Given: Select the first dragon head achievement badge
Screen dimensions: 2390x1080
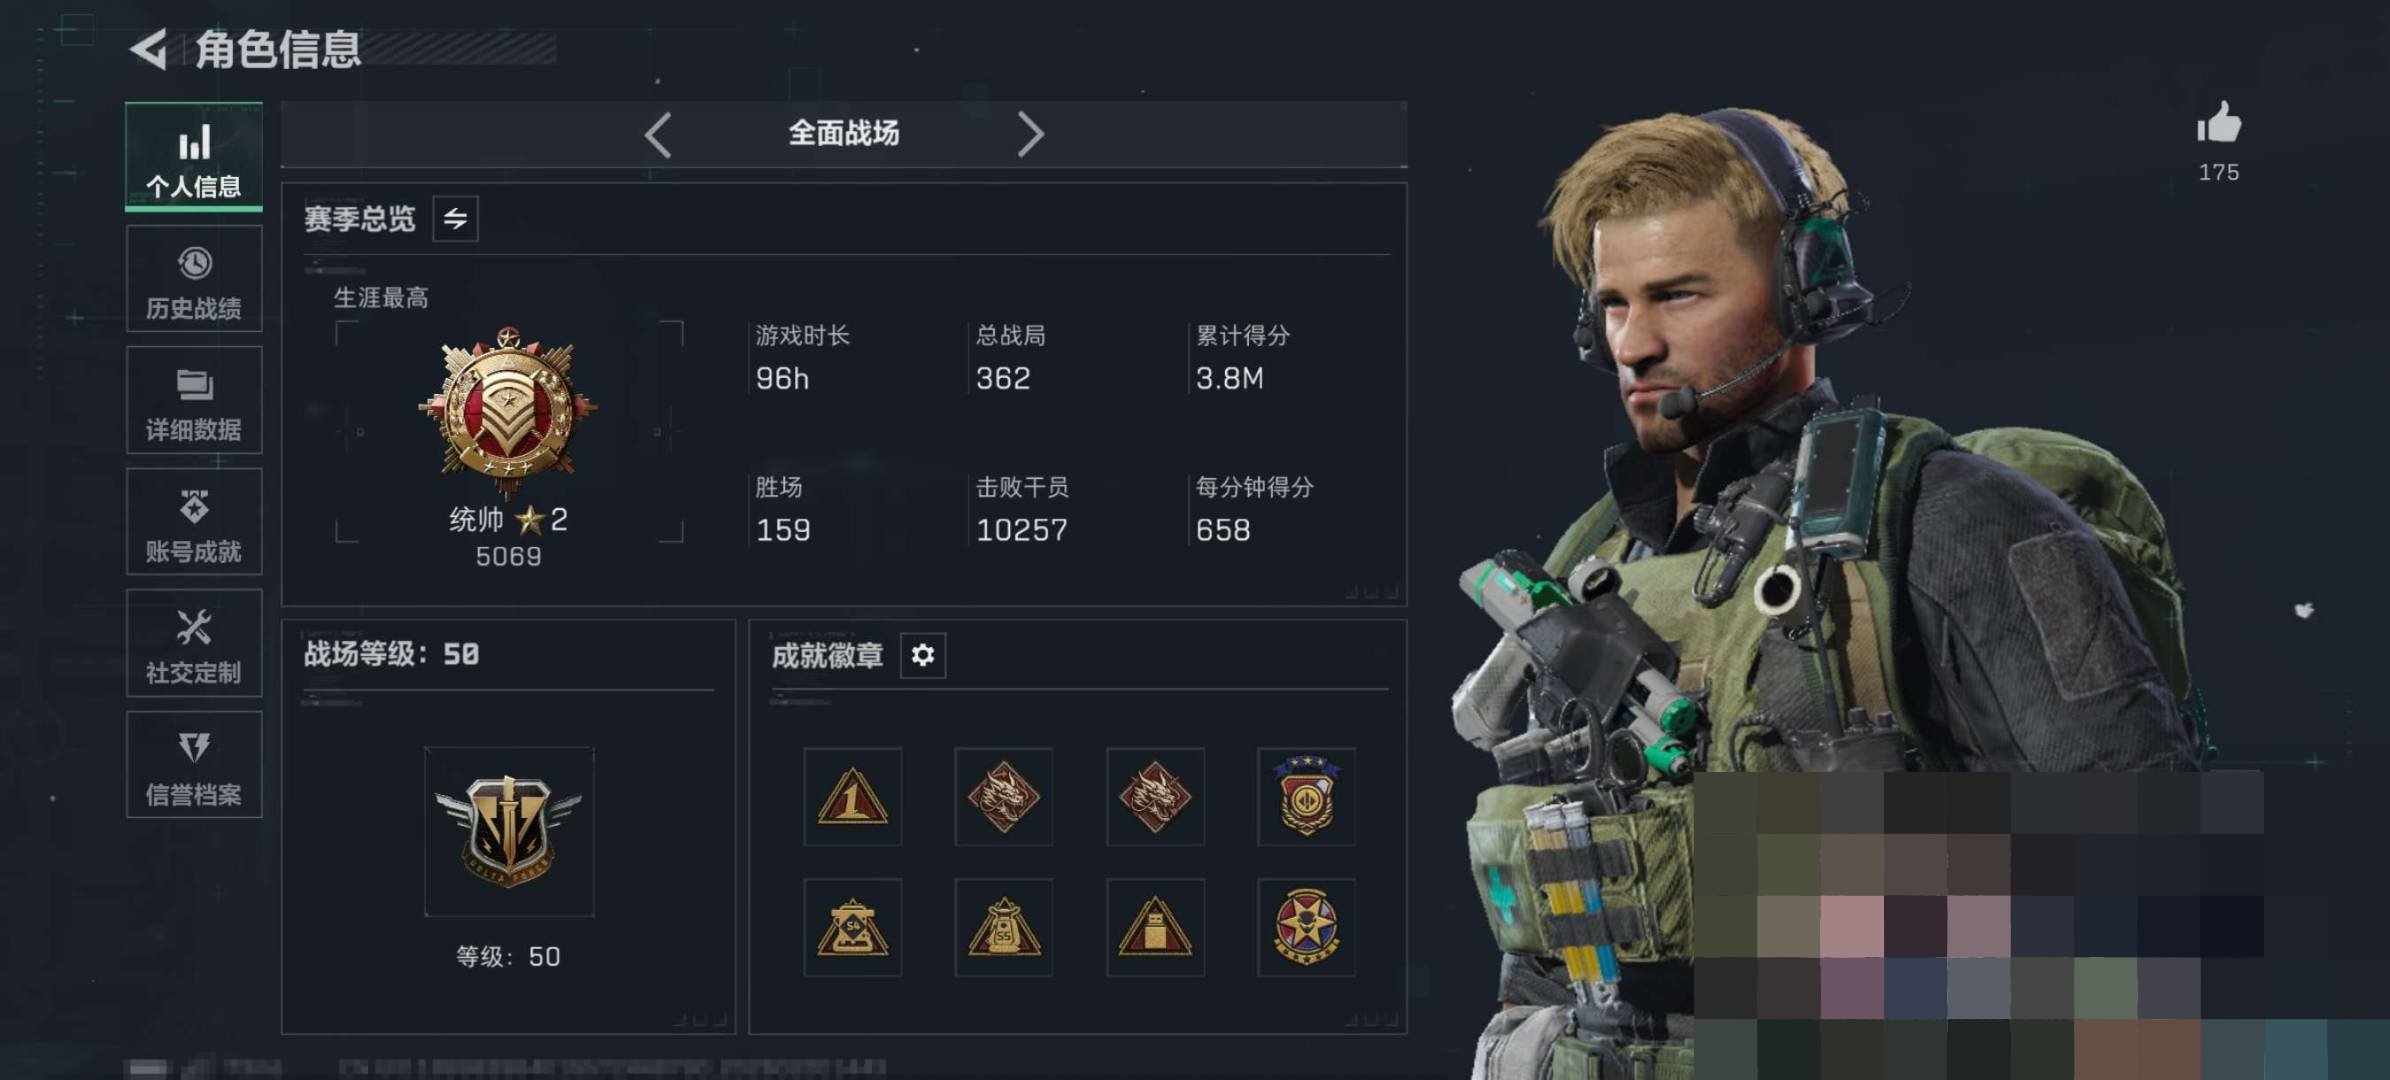Looking at the screenshot, I should [1003, 797].
